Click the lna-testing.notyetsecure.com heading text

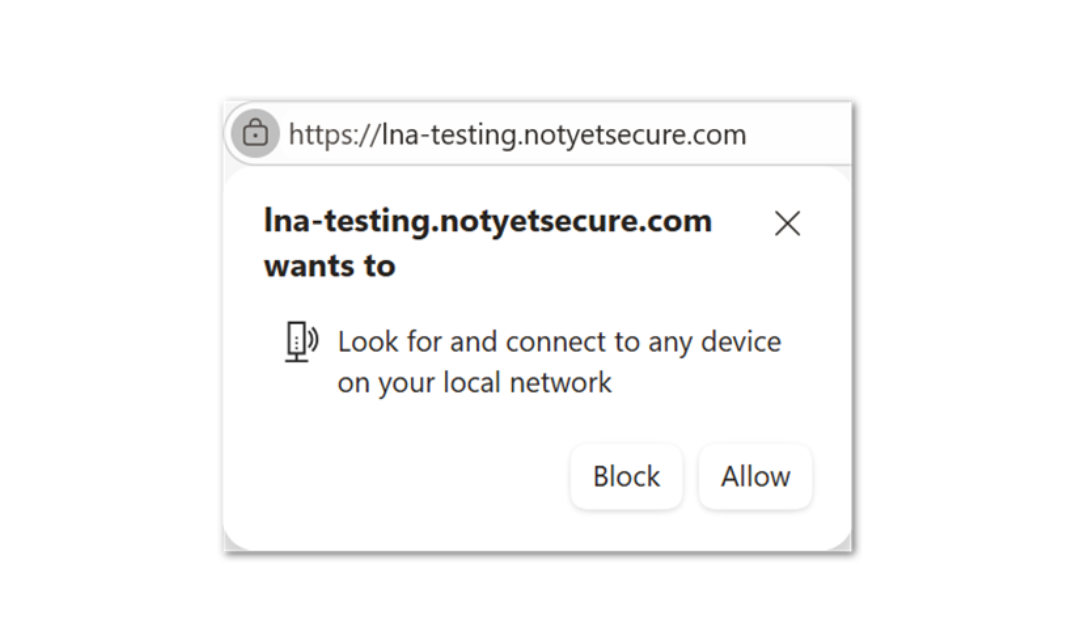pyautogui.click(x=487, y=221)
